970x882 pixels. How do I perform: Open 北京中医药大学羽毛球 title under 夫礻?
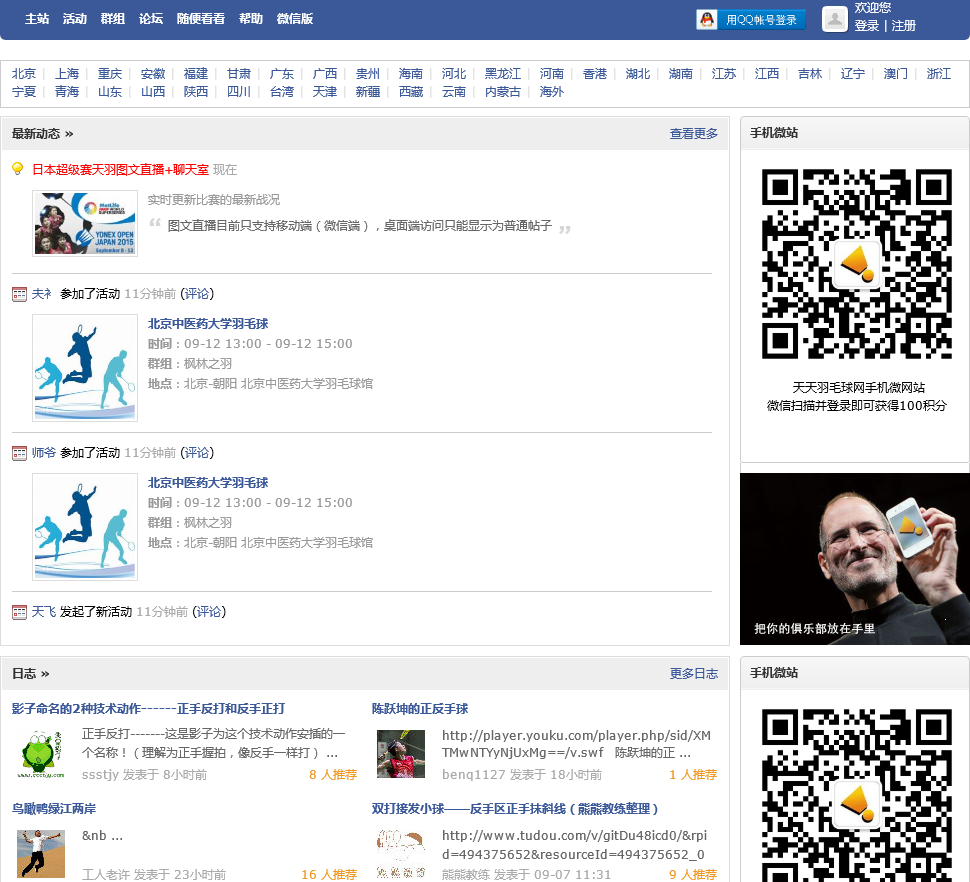tap(208, 323)
